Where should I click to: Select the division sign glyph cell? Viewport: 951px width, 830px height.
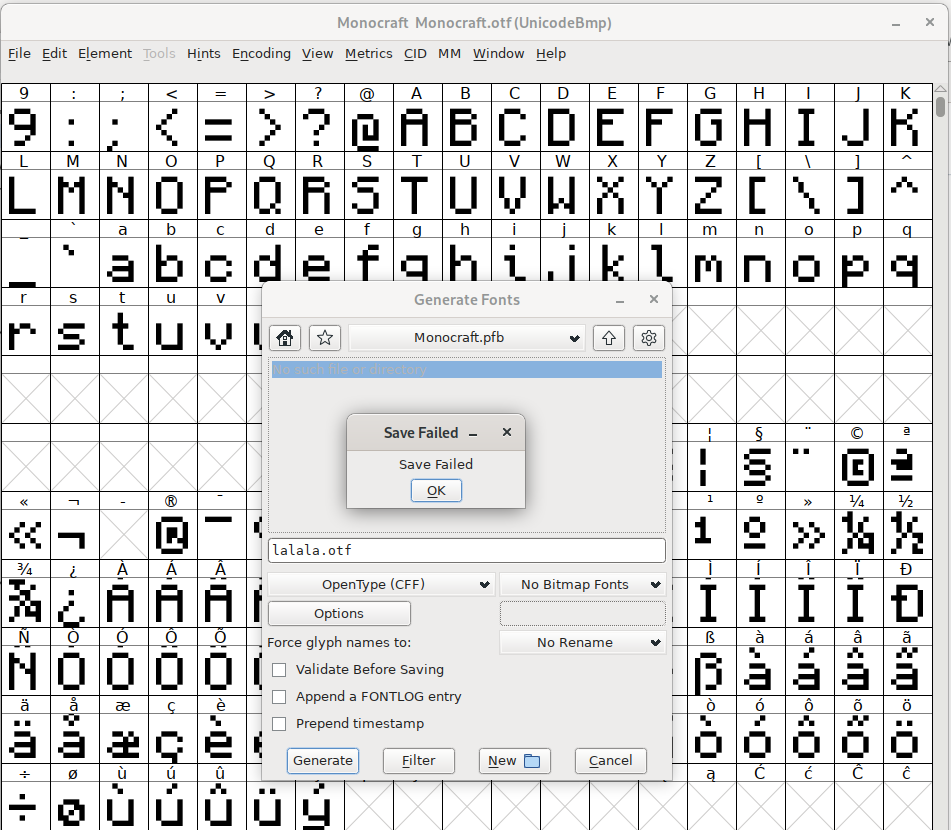coord(24,805)
